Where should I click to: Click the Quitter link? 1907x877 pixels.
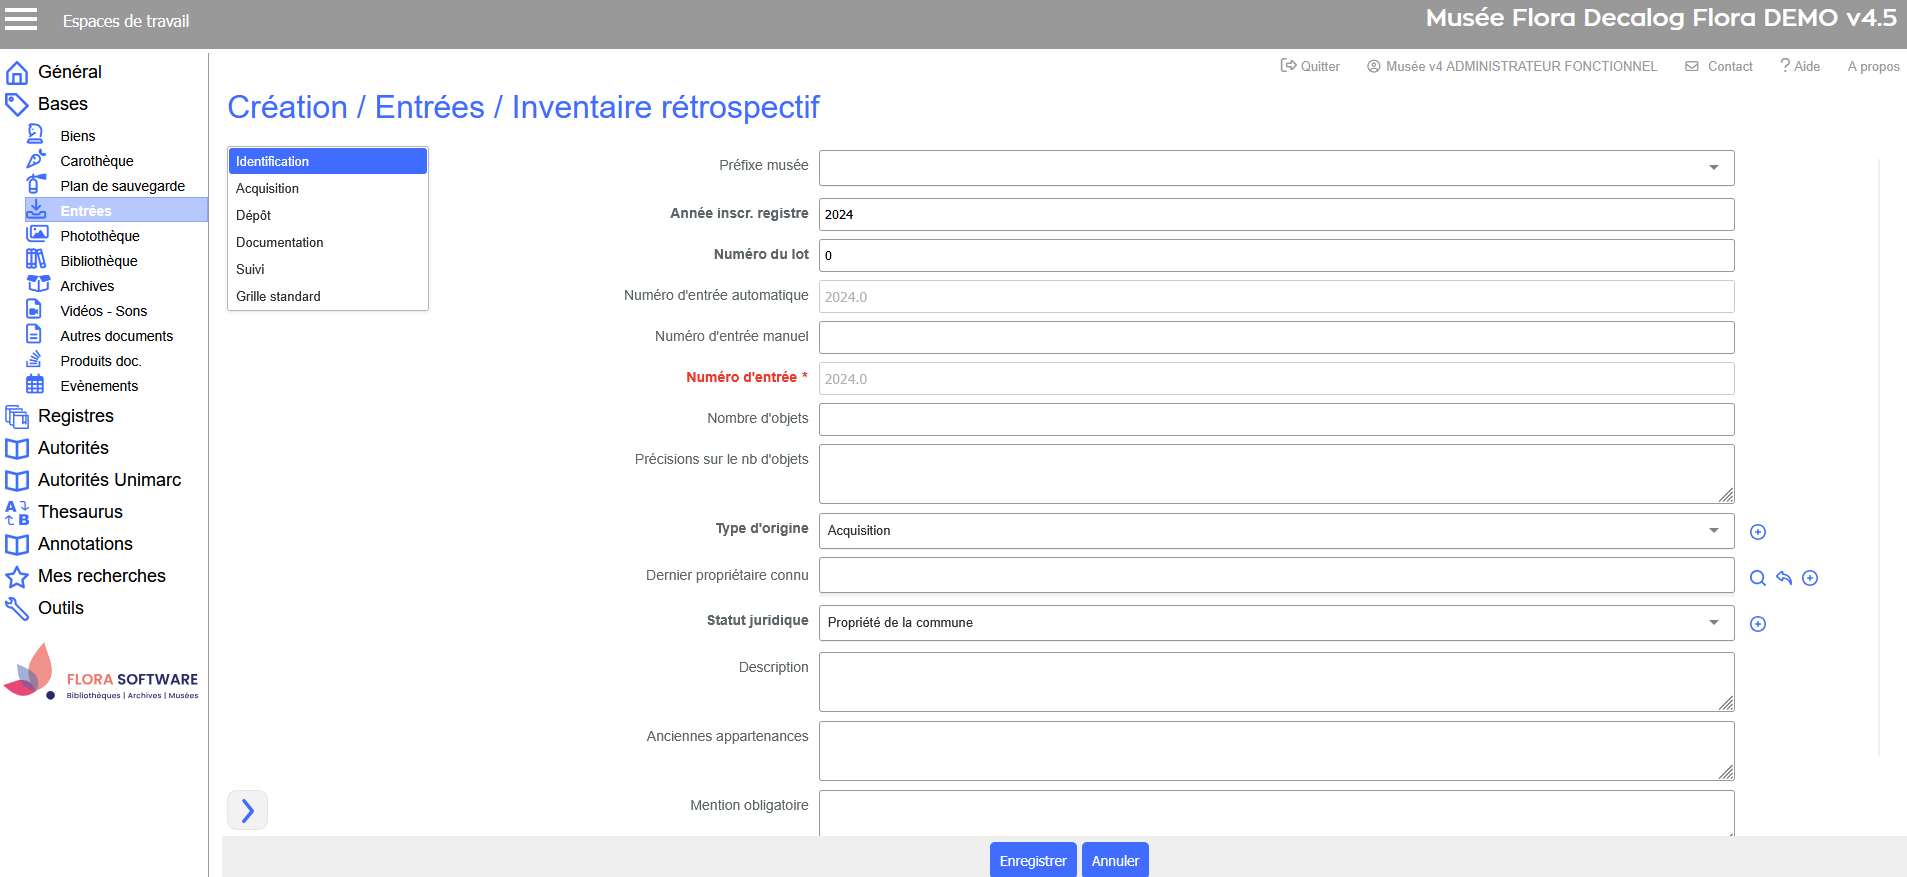click(x=1310, y=66)
